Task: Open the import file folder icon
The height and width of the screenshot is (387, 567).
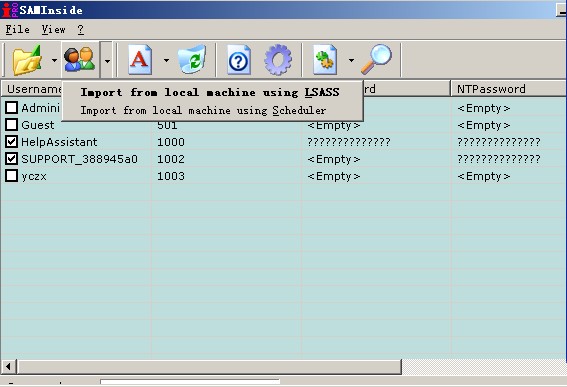Action: click(27, 60)
